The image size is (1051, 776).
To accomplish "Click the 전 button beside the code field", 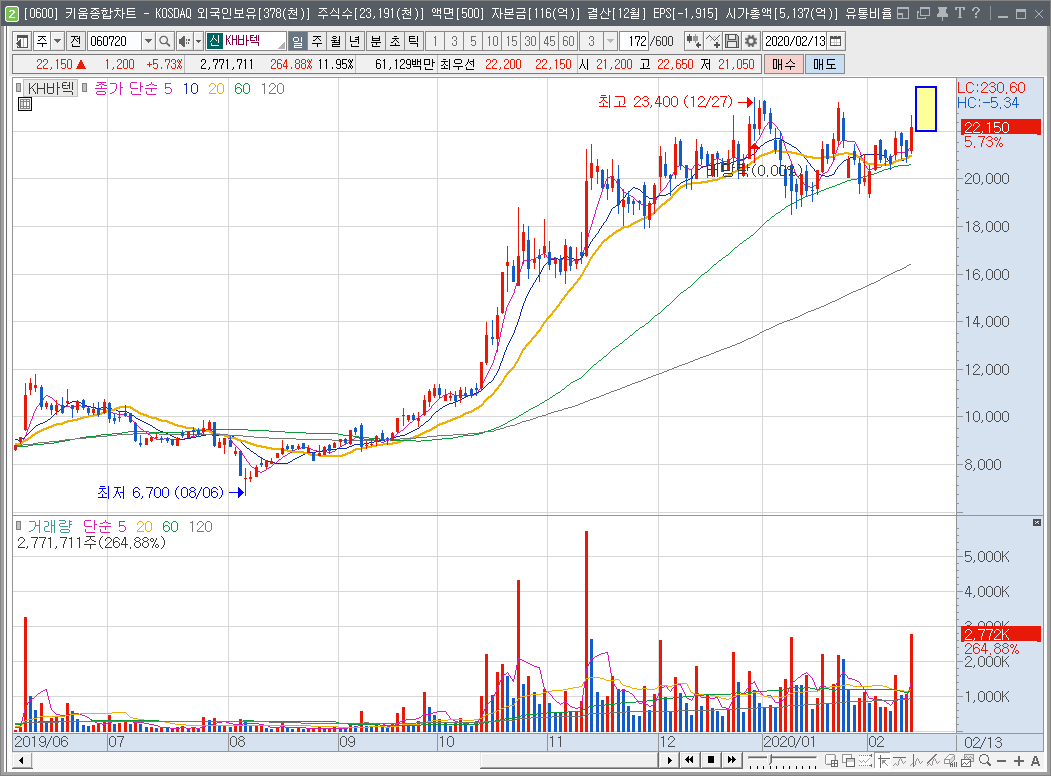I will (75, 42).
